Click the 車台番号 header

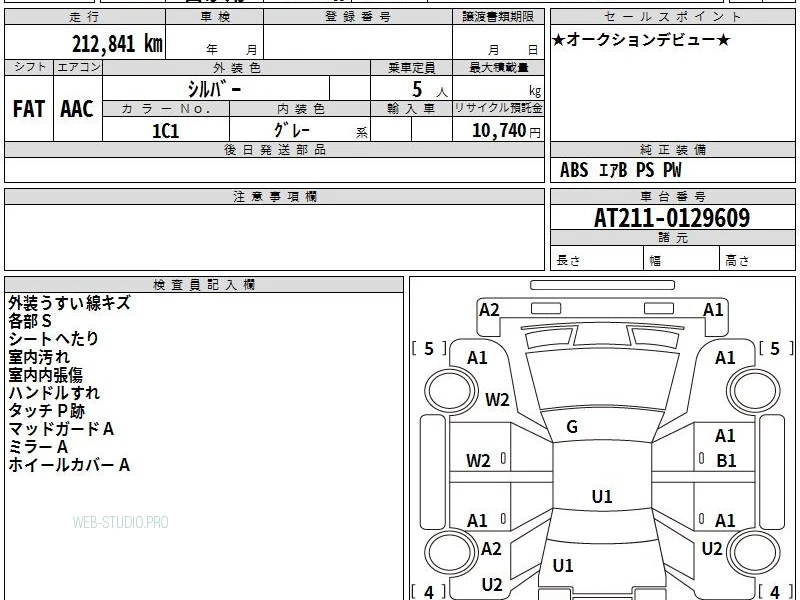672,196
